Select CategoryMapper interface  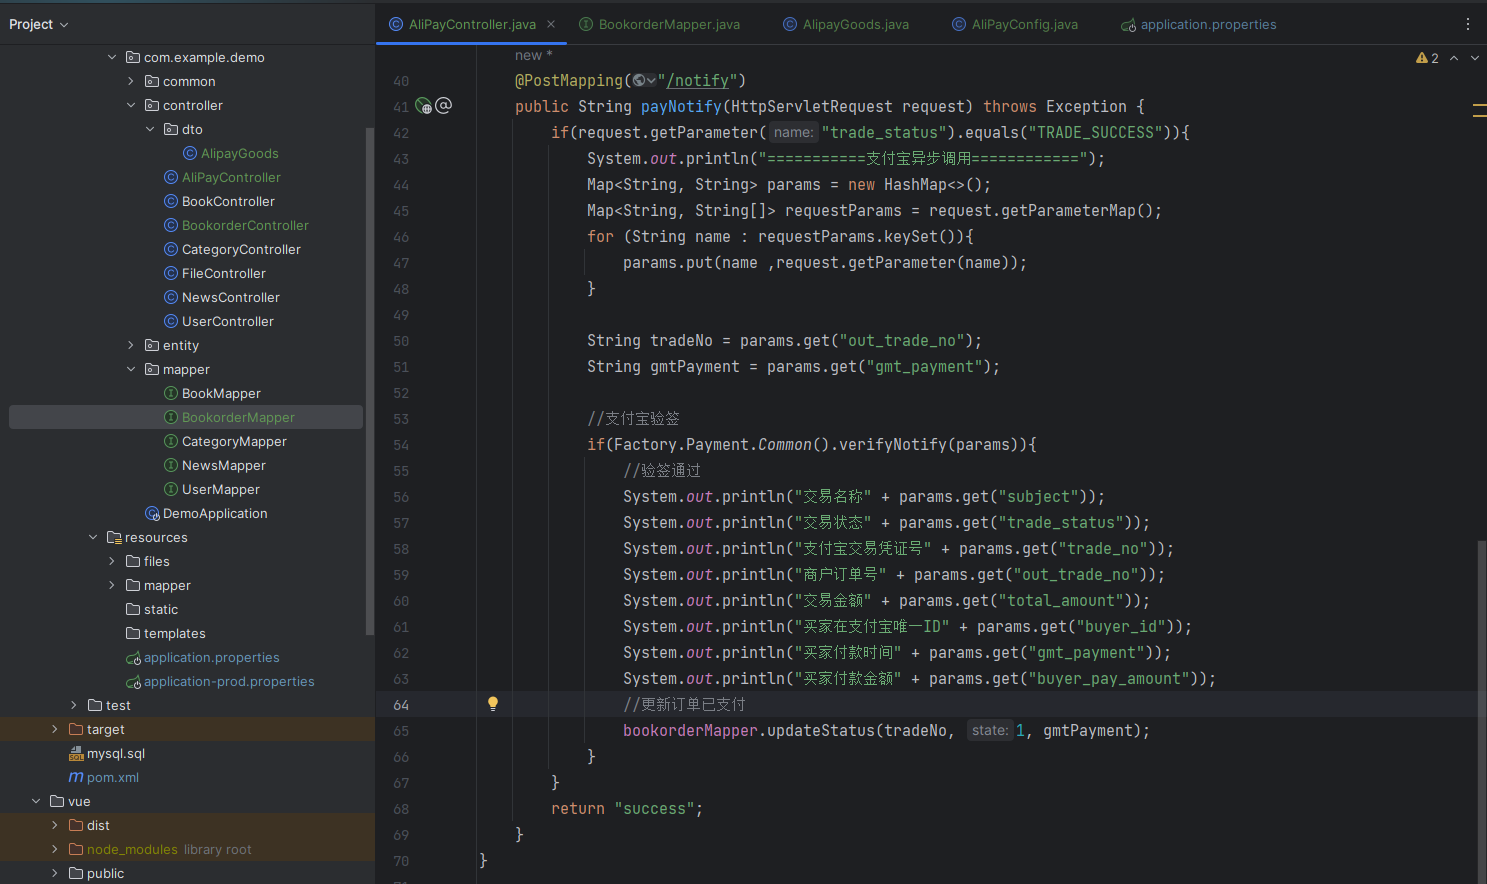tap(225, 441)
